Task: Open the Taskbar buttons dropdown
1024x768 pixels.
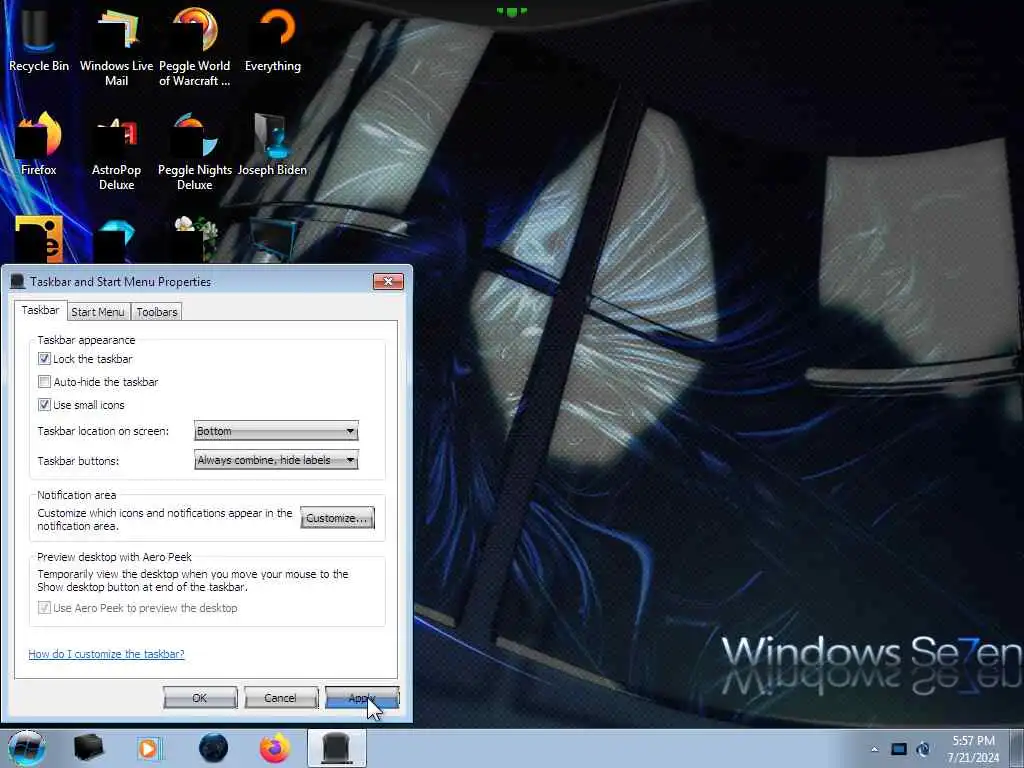Action: [x=276, y=460]
